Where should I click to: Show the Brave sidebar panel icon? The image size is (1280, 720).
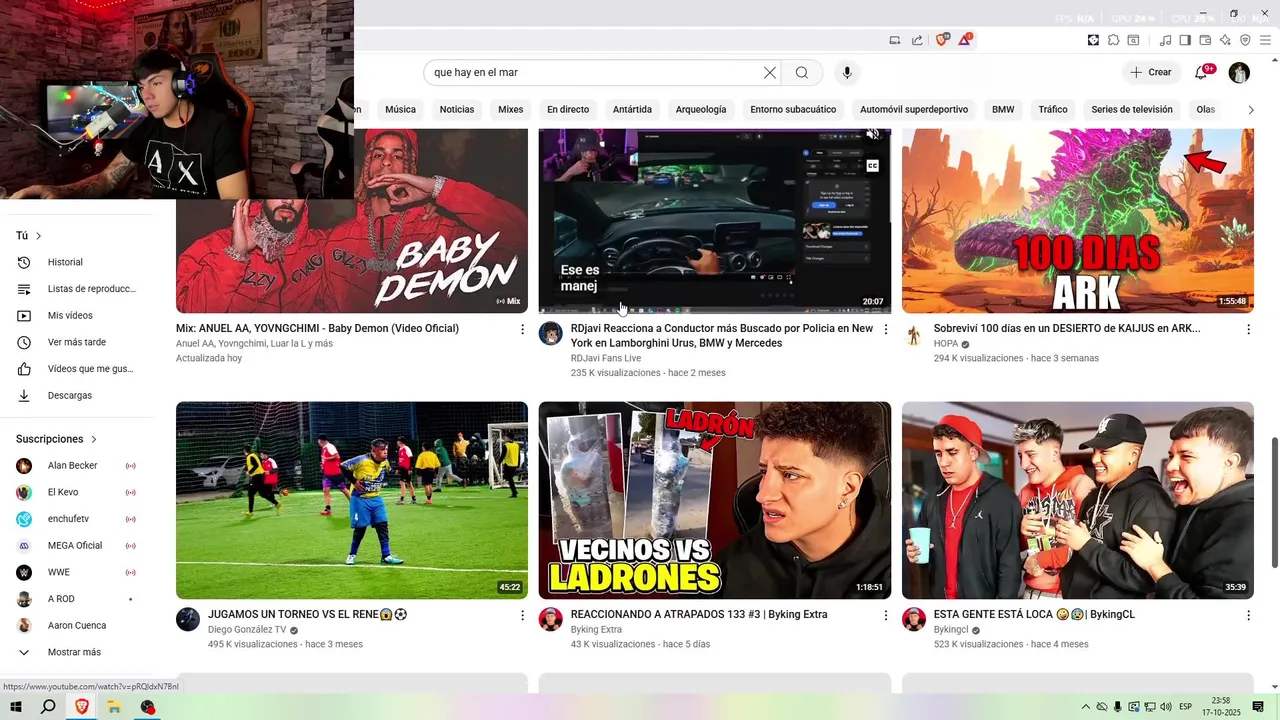[1185, 40]
